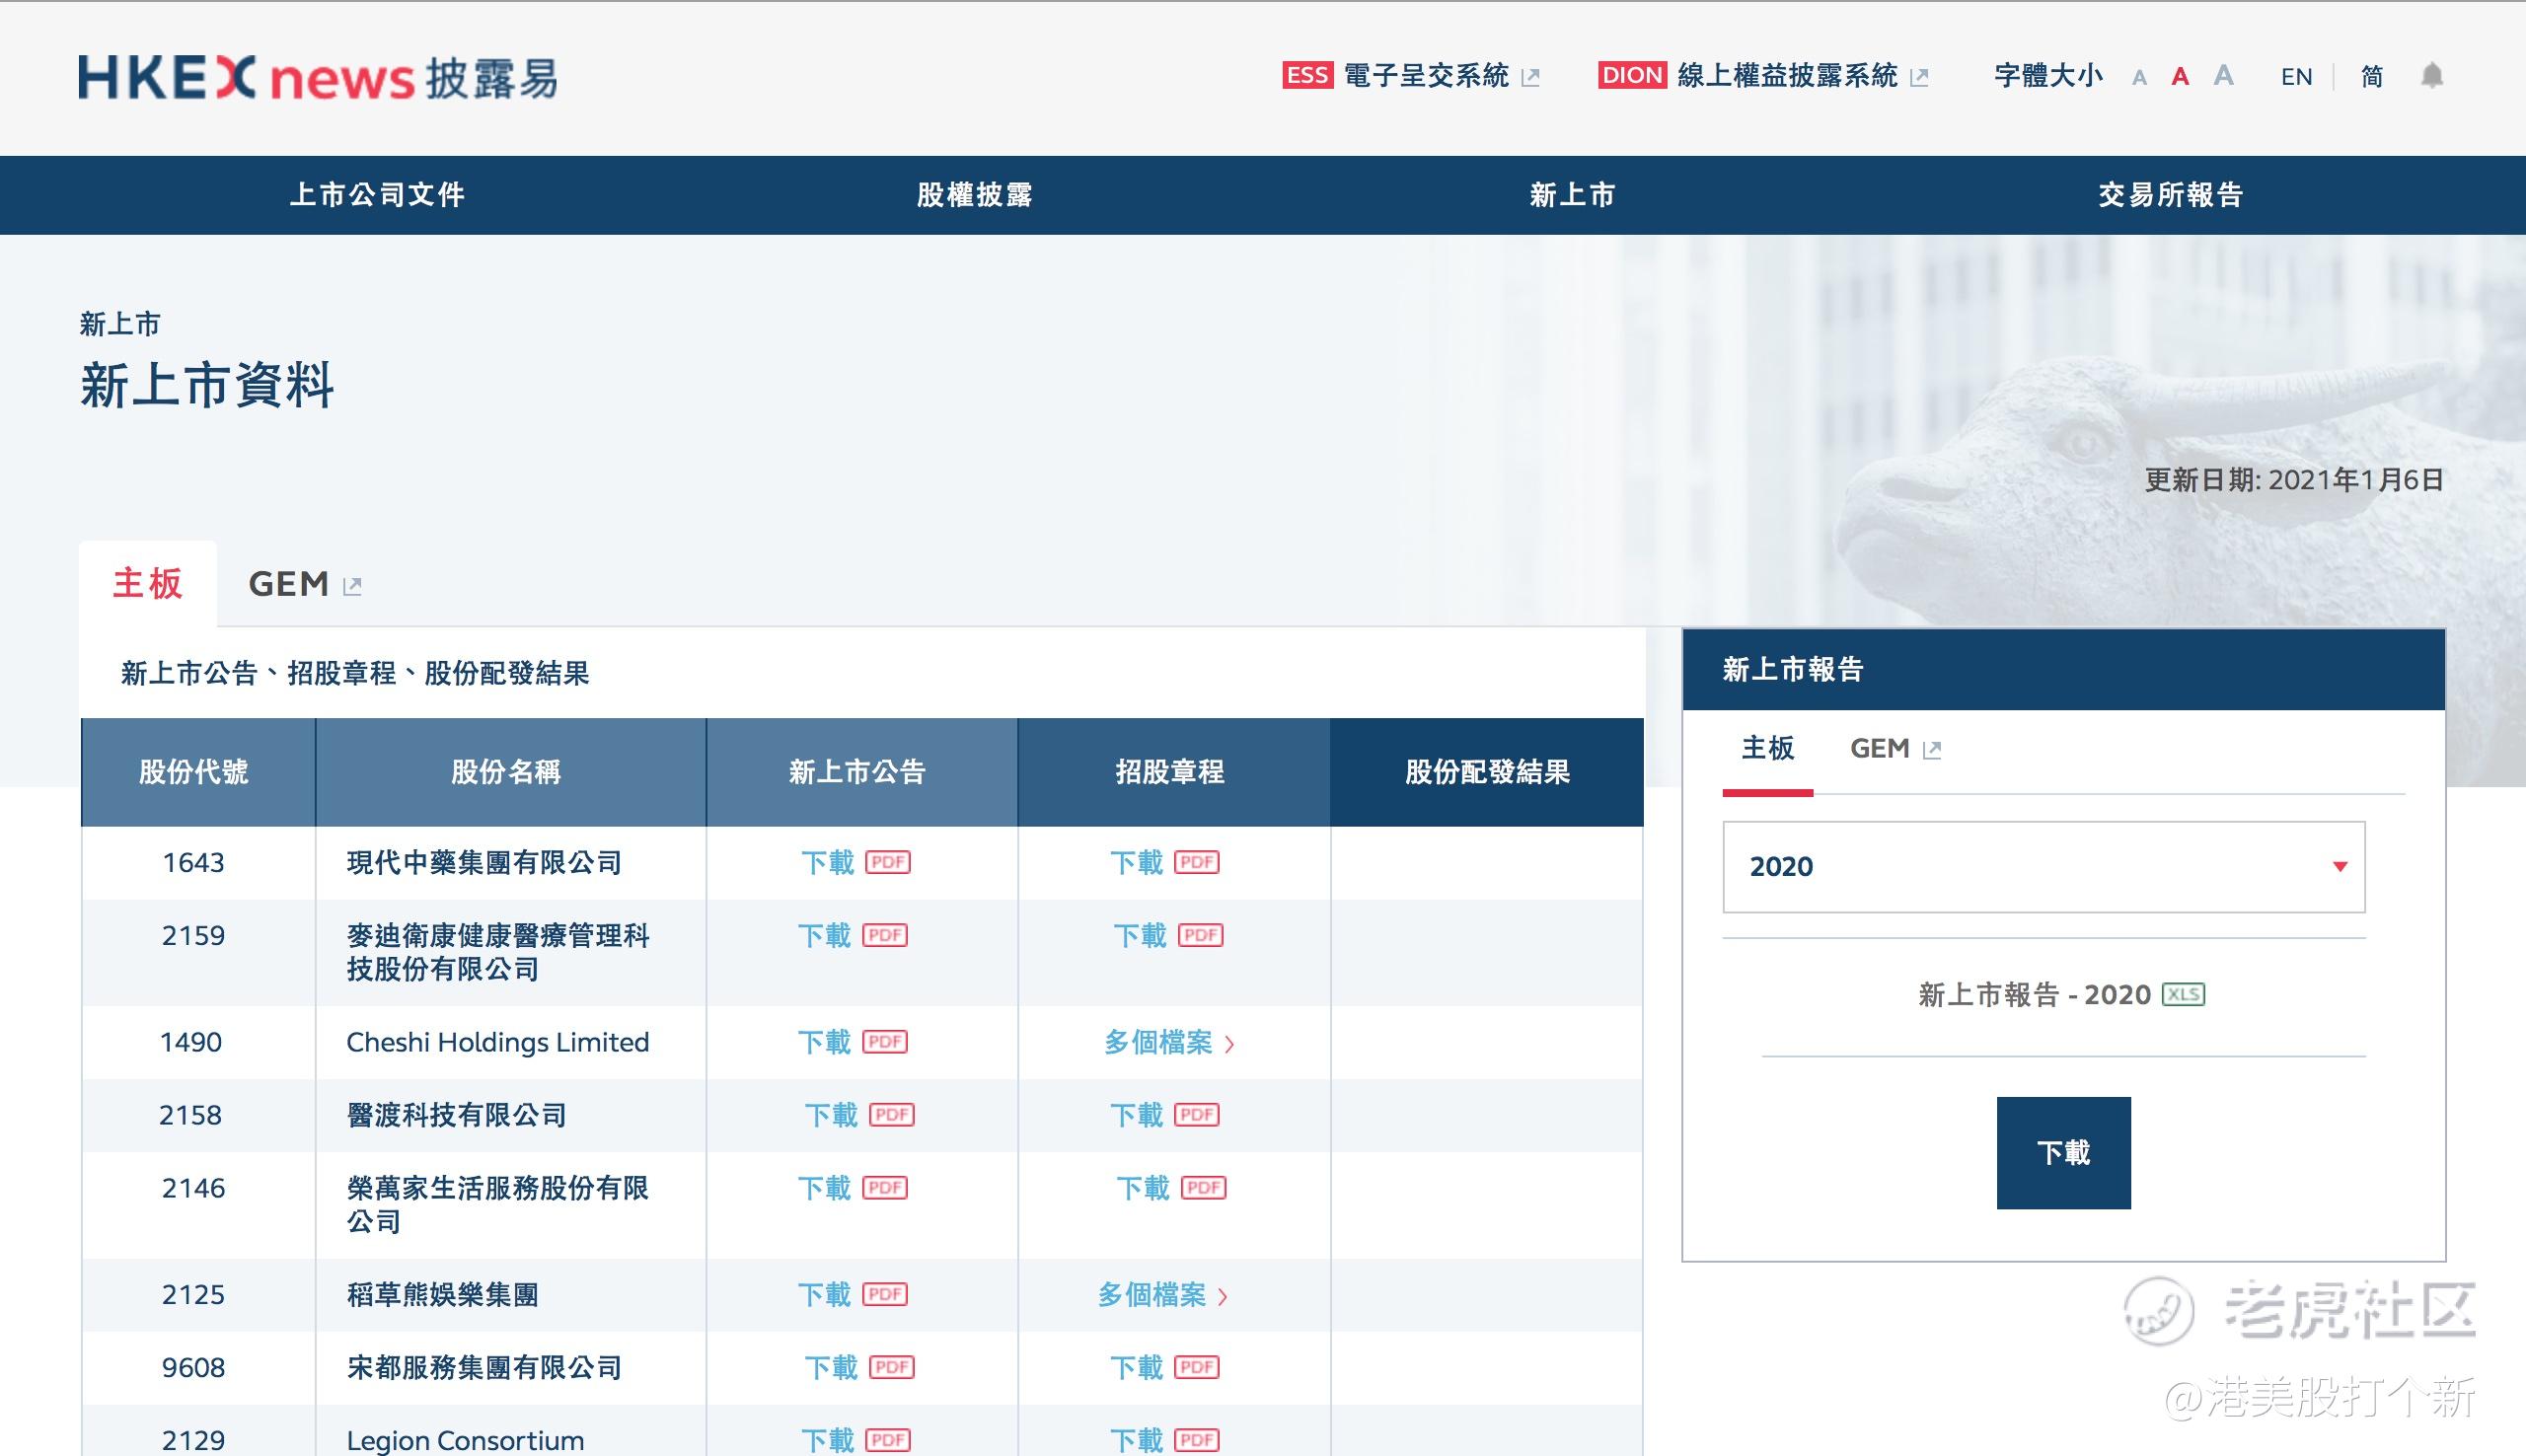This screenshot has height=1456, width=2526.
Task: Click the blue 下載 button in report panel
Action: coord(2063,1153)
